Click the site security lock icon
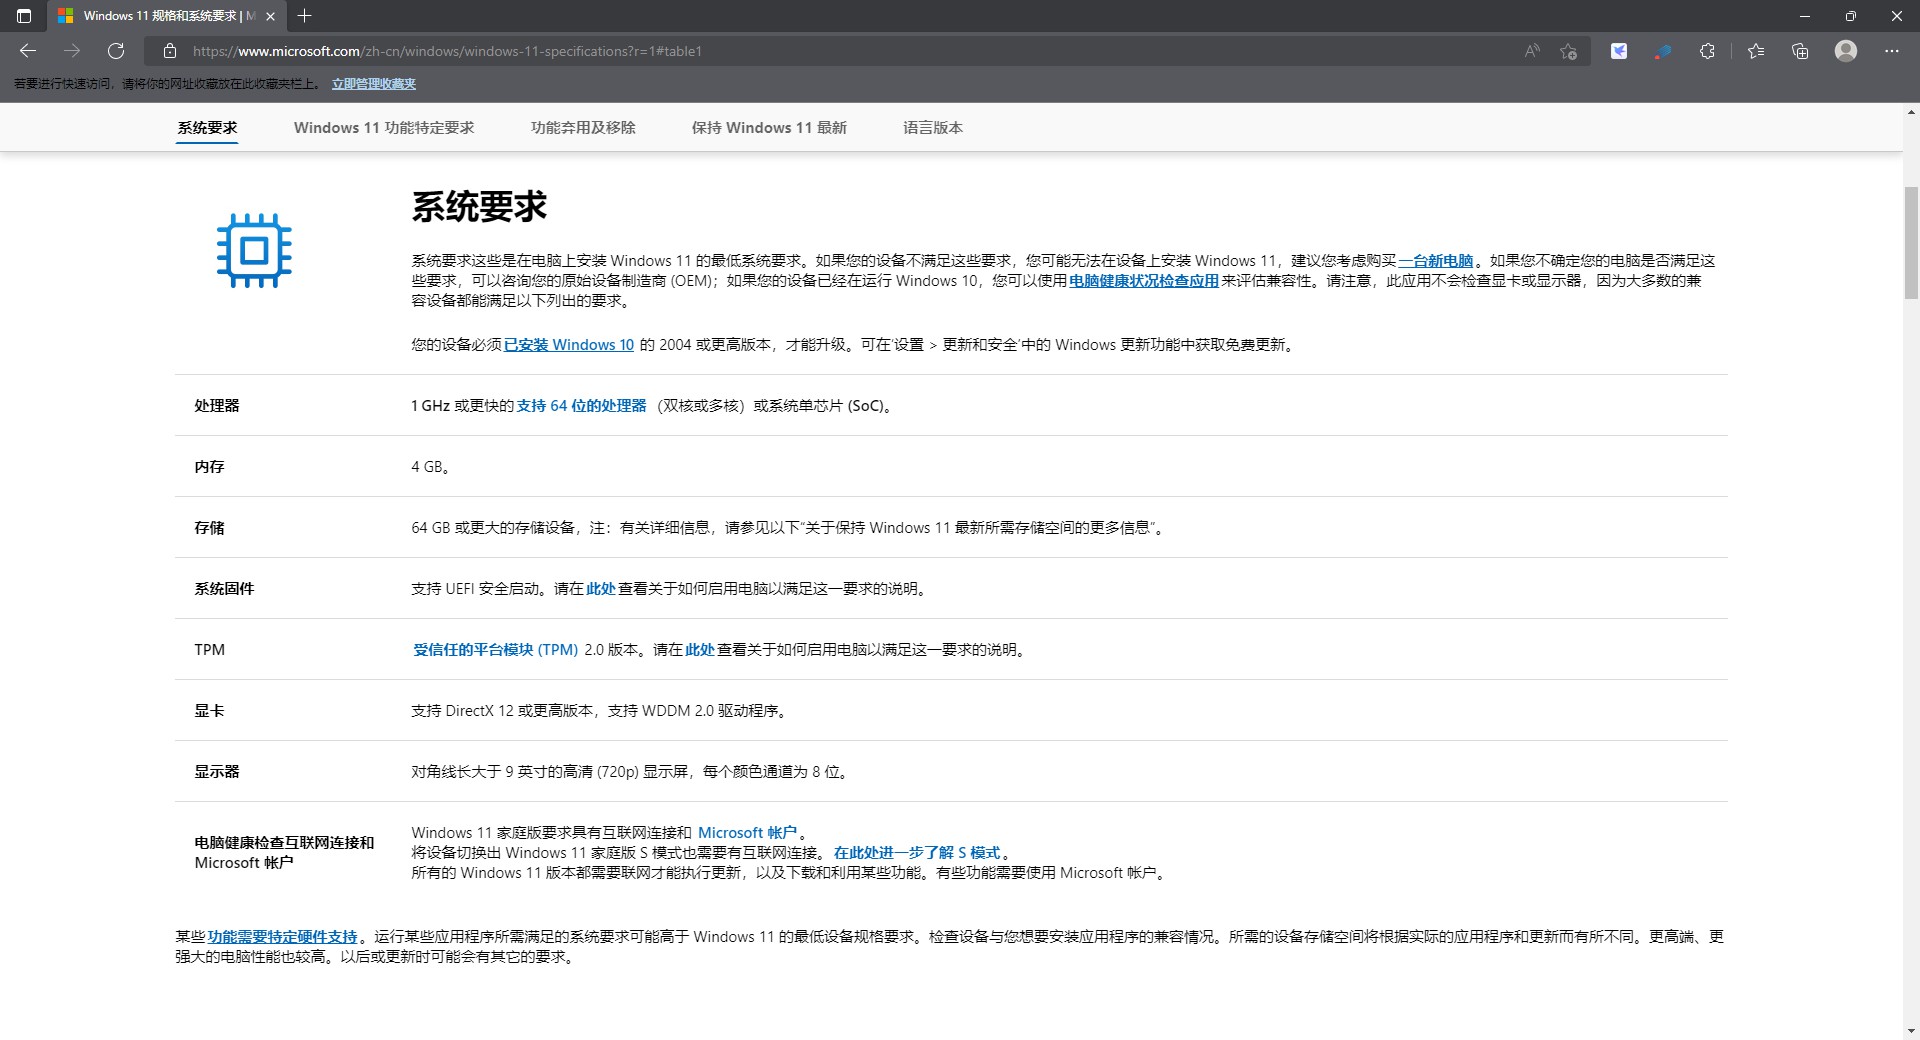 [x=169, y=51]
